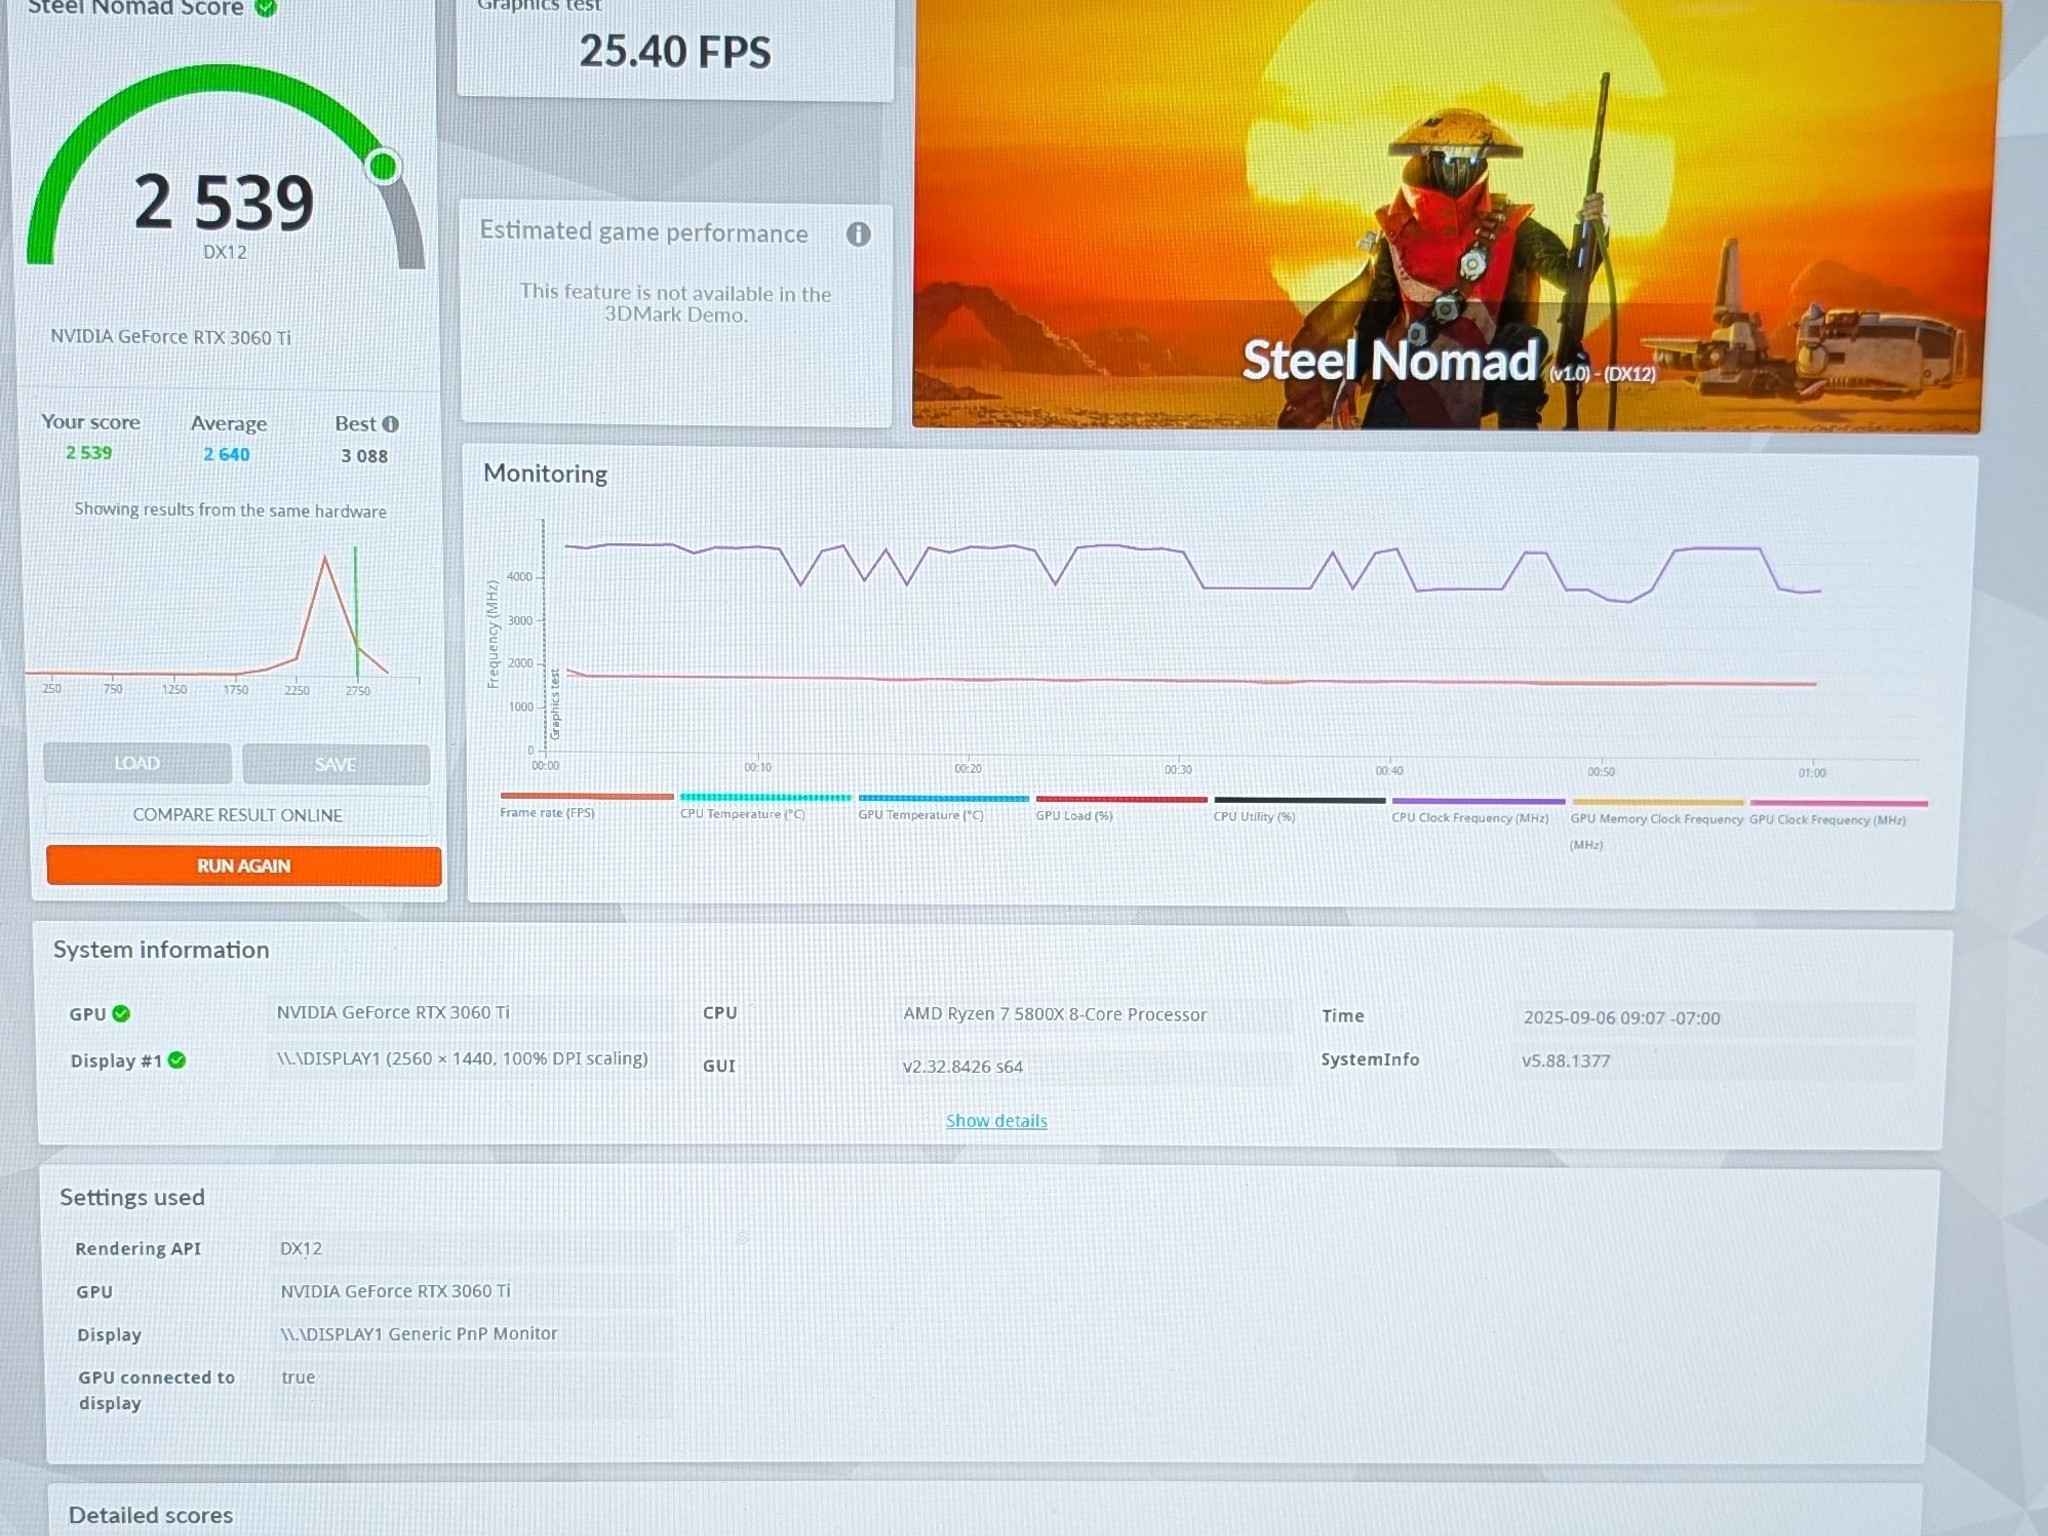The width and height of the screenshot is (2048, 1536).
Task: Click the info icon next to Best score
Action: click(391, 424)
